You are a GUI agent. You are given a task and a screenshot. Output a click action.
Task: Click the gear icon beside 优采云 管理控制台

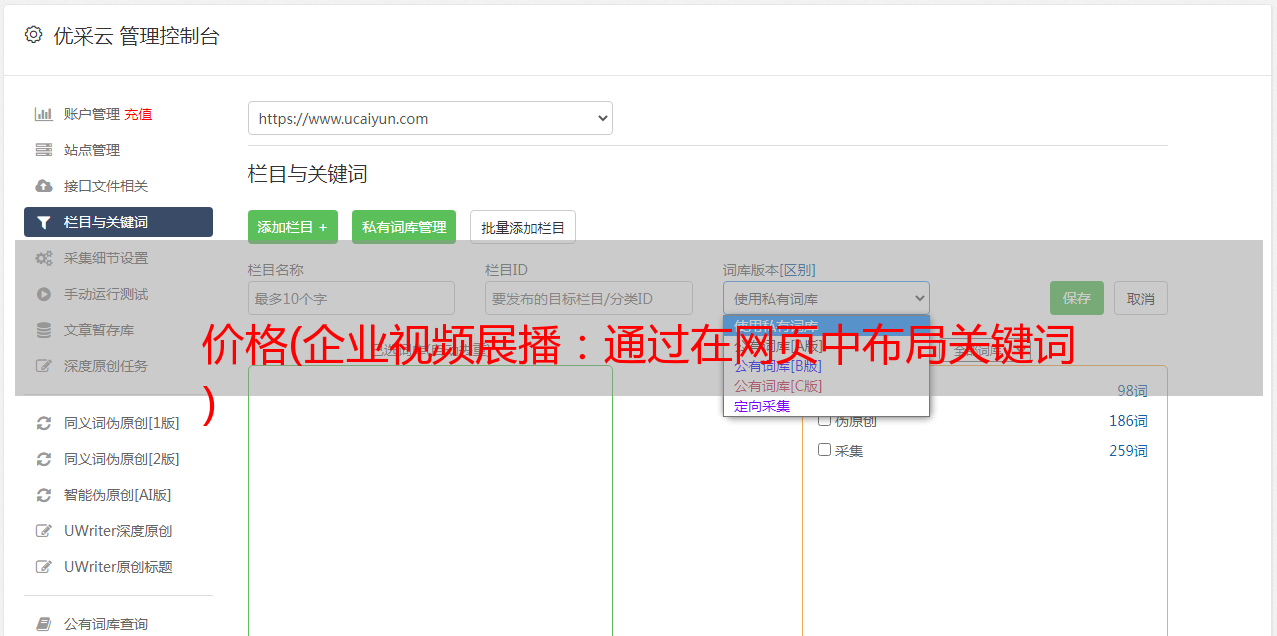(33, 35)
